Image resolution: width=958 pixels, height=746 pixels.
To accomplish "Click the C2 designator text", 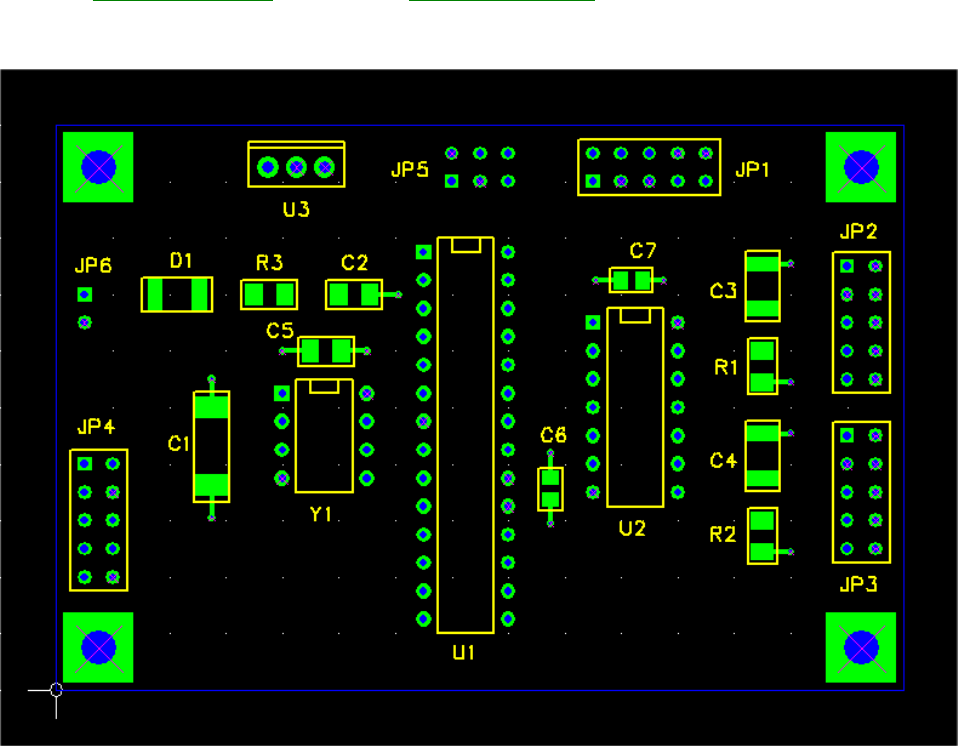I will 354,263.
